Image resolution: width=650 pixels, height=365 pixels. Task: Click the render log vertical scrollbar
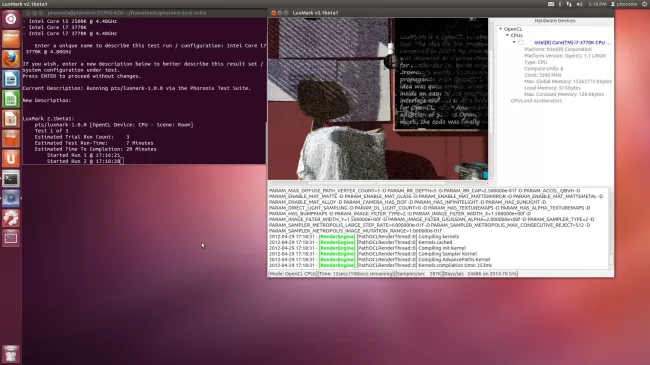(611, 229)
